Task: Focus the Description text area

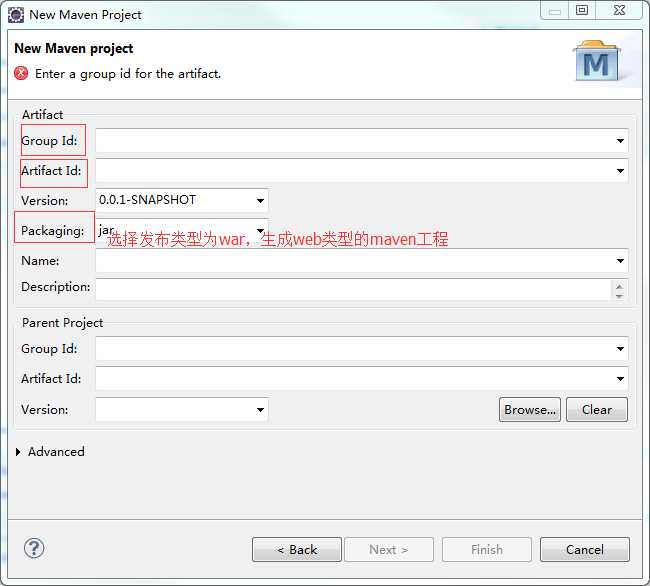Action: point(353,289)
